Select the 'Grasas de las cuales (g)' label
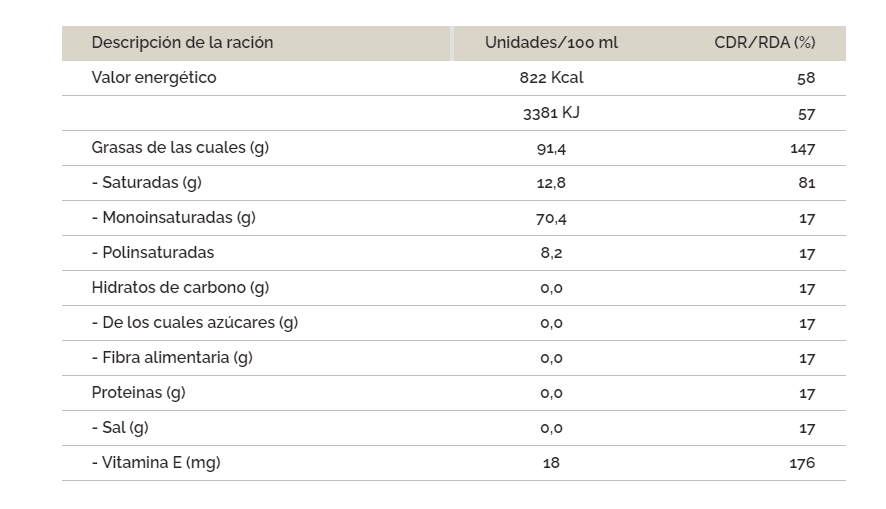Image resolution: width=886 pixels, height=509 pixels. tap(180, 148)
